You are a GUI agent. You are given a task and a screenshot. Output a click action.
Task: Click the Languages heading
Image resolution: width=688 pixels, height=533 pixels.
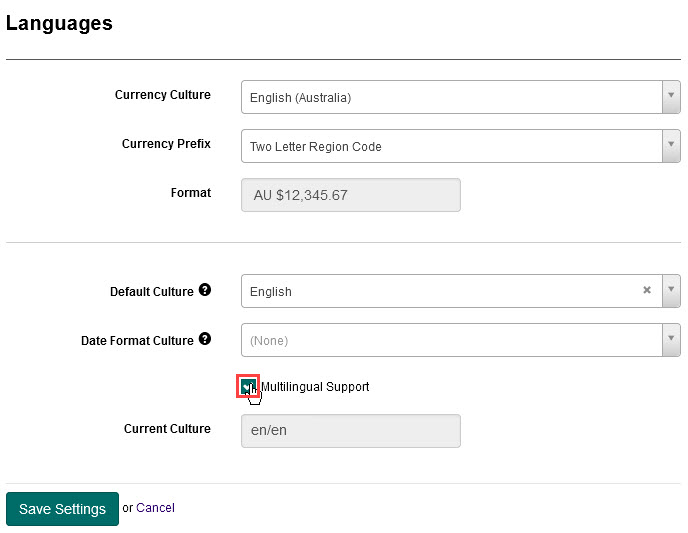pos(59,23)
